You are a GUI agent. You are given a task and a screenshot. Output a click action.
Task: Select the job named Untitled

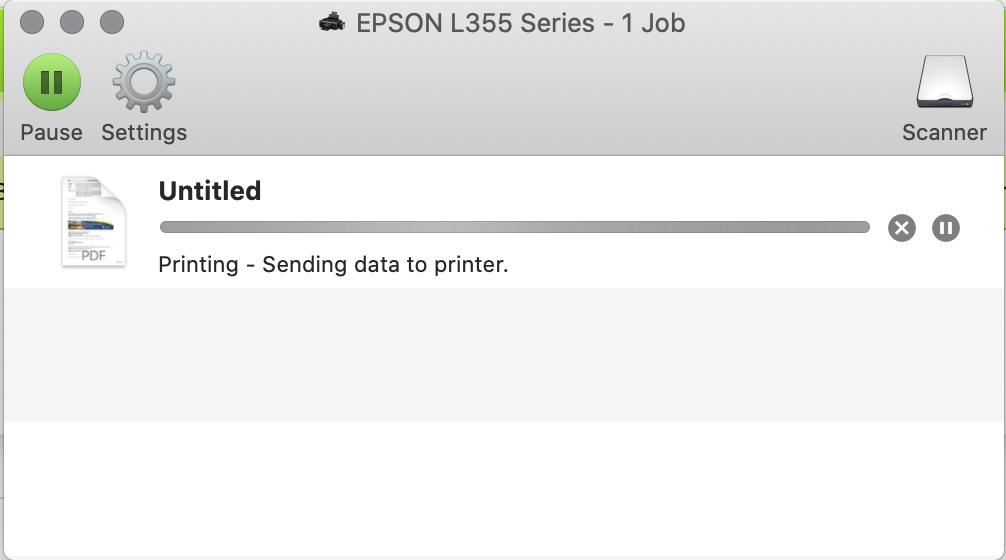pos(210,191)
